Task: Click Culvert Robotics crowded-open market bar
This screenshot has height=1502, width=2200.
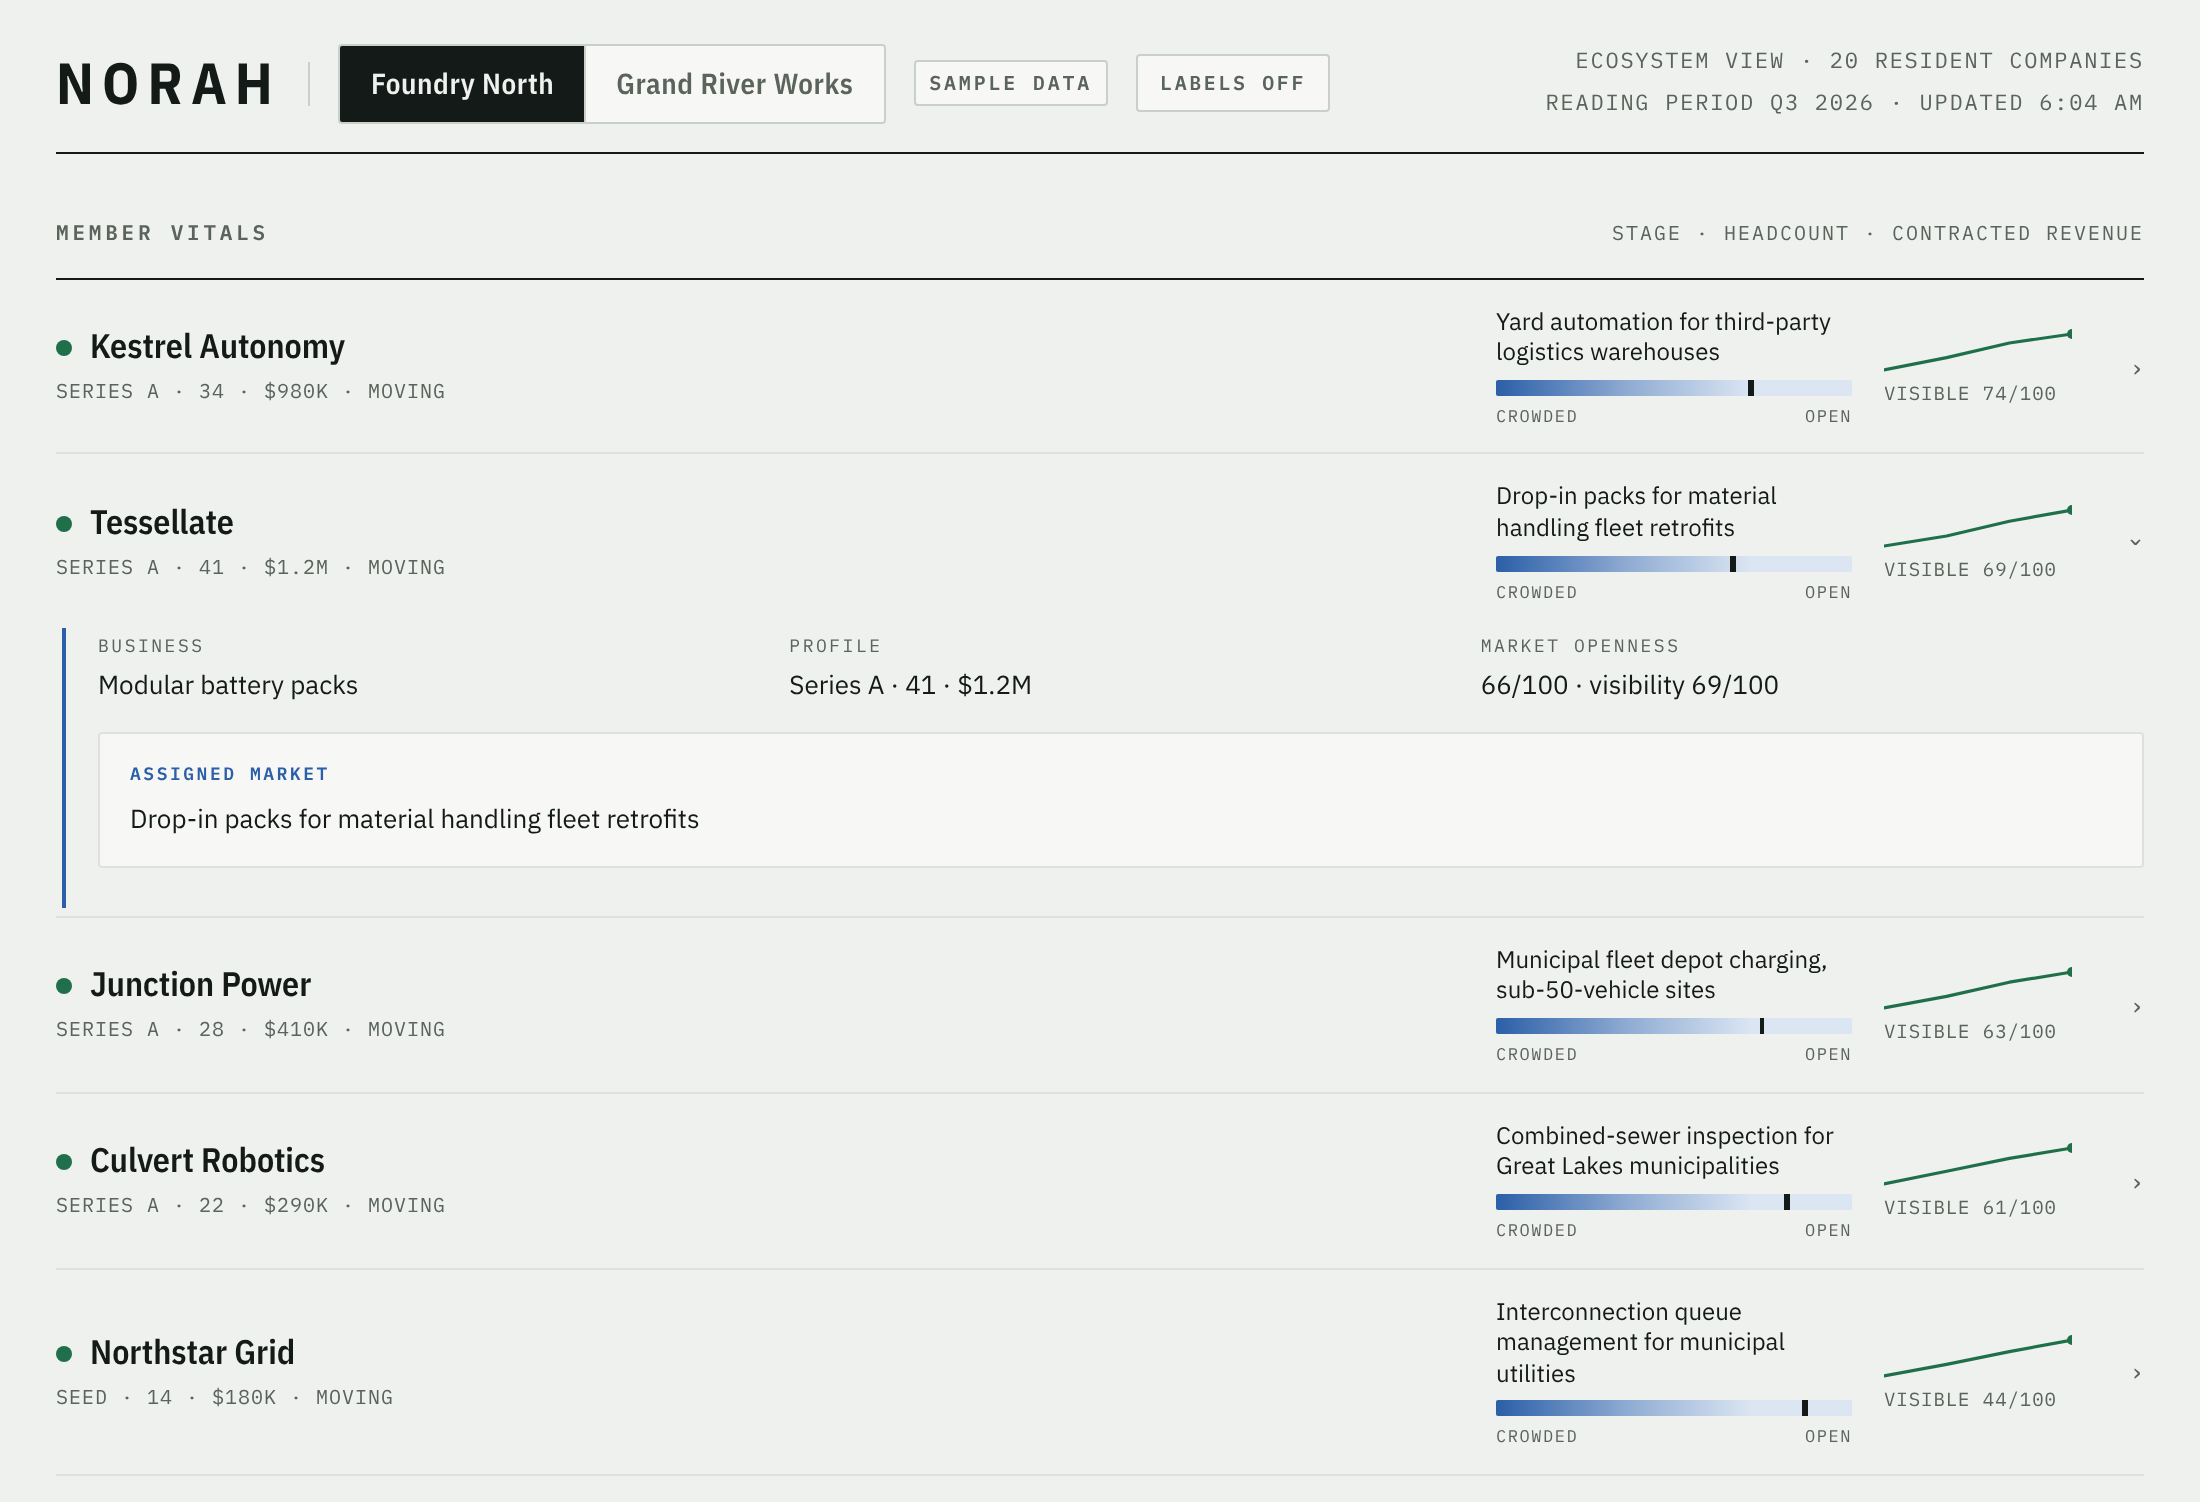Action: pyautogui.click(x=1673, y=1202)
